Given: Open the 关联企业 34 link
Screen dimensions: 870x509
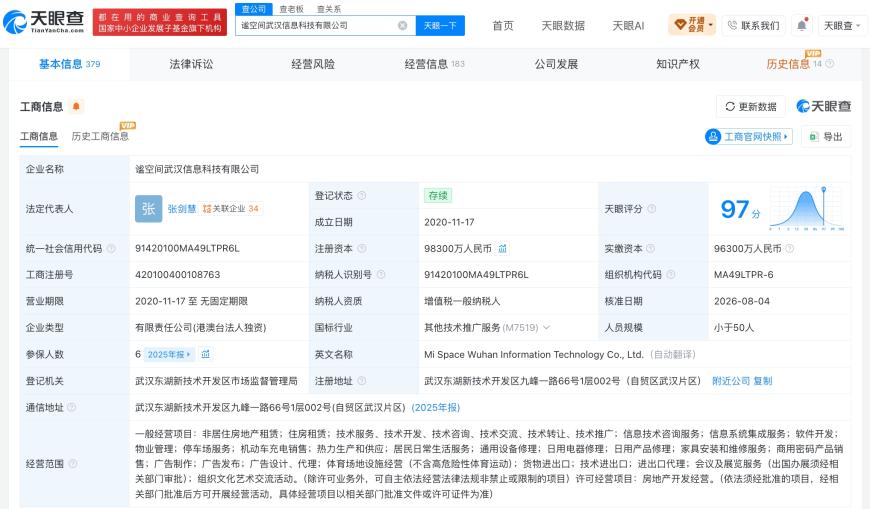Looking at the screenshot, I should click(231, 209).
